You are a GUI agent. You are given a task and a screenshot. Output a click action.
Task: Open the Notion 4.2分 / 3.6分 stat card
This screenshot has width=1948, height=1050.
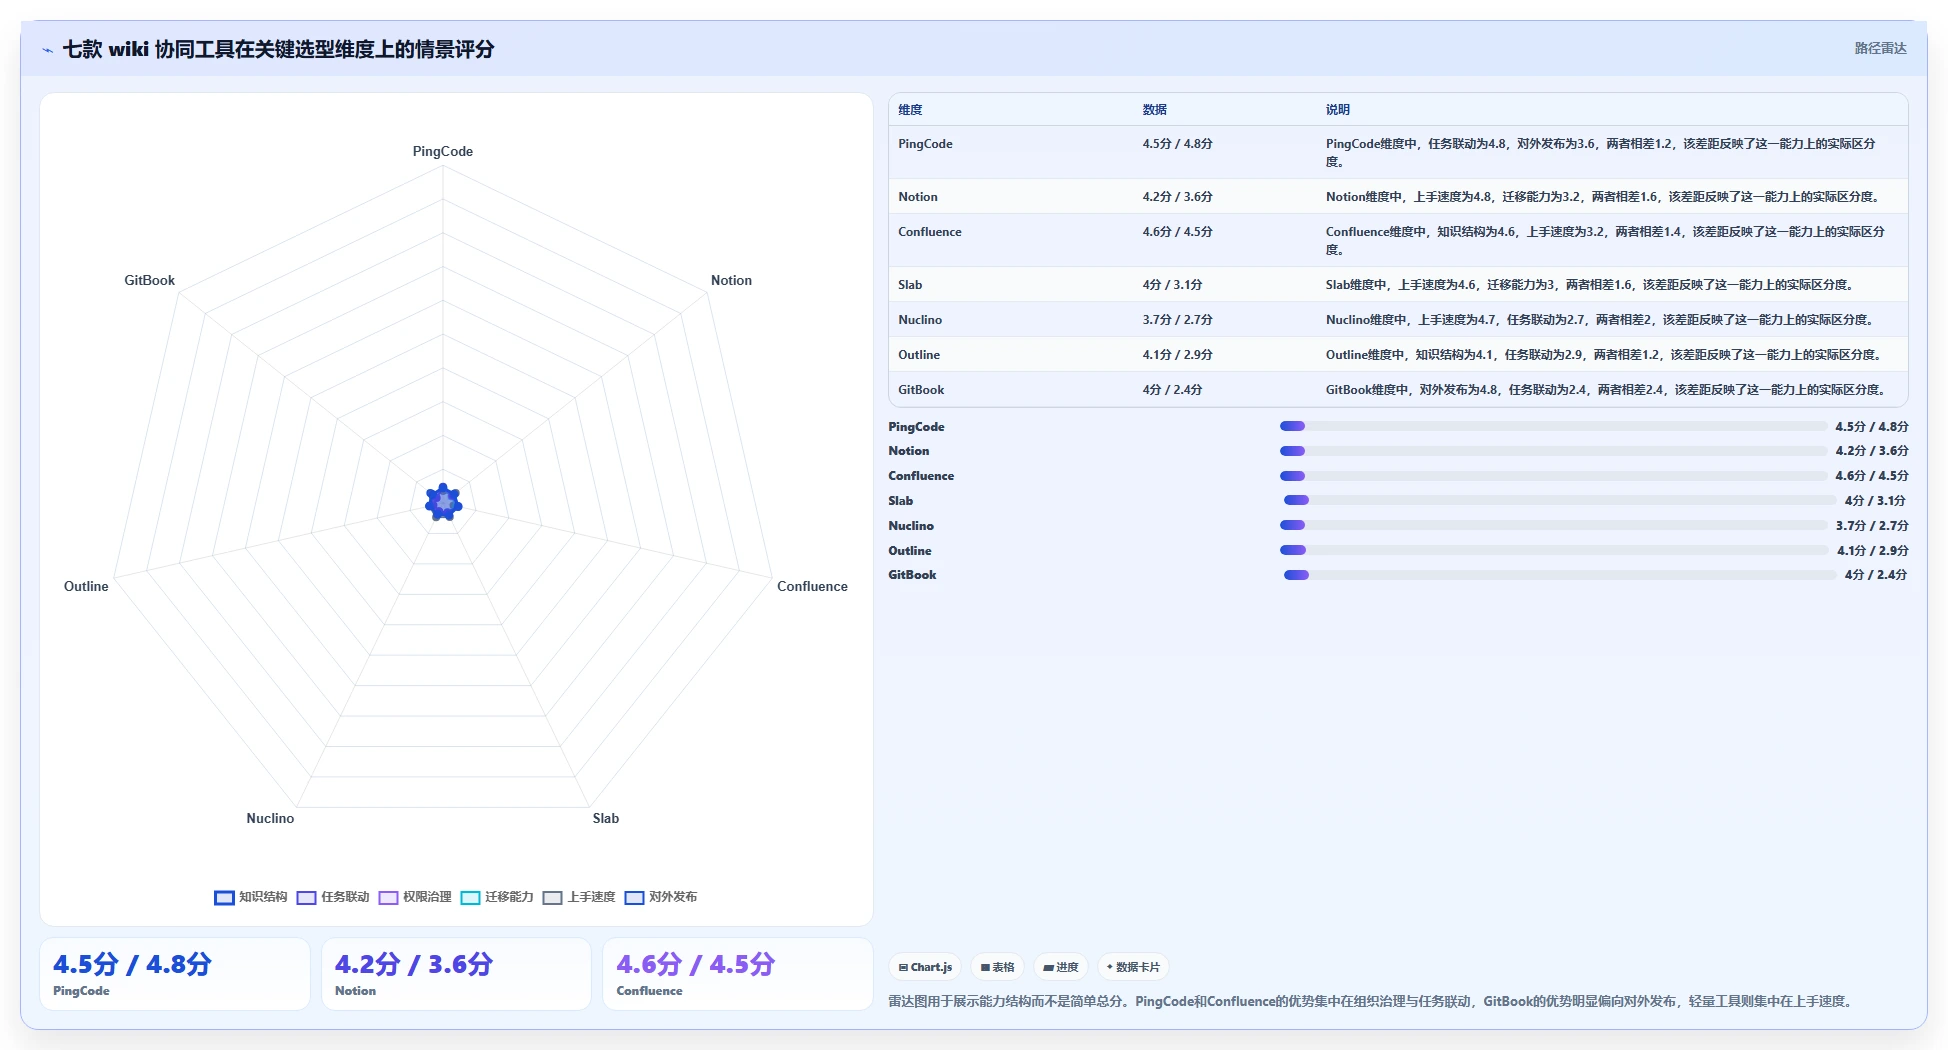[x=456, y=974]
